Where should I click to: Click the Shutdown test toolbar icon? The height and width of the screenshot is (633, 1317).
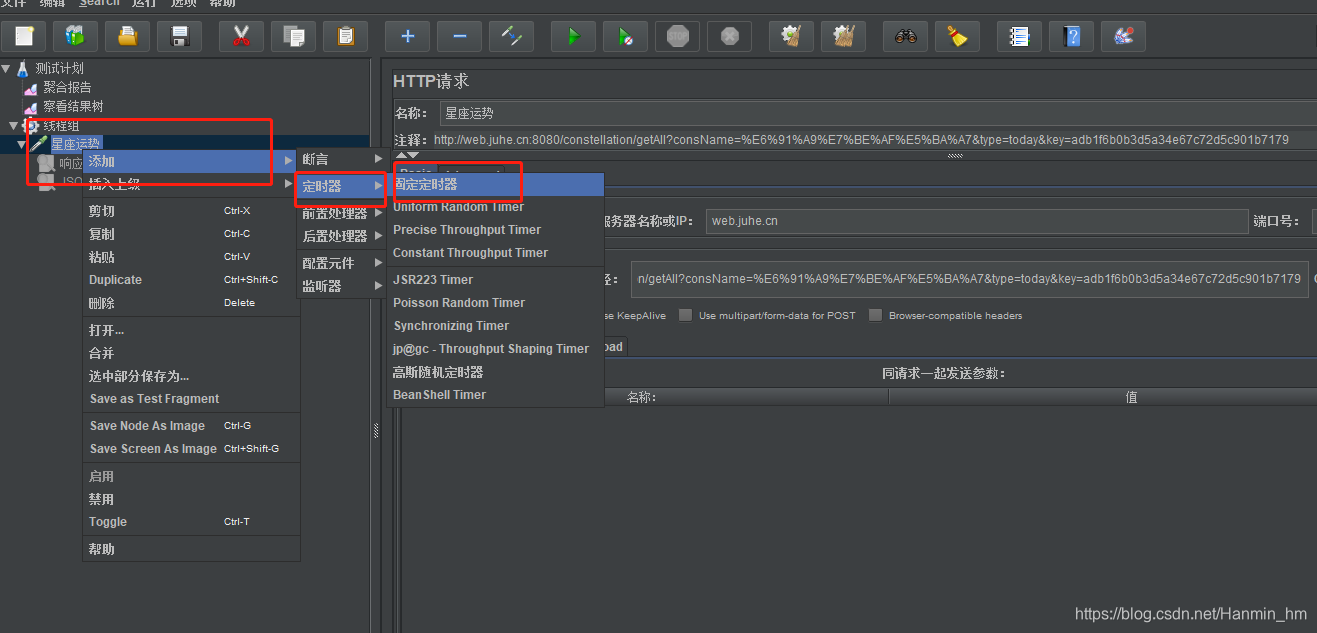click(x=729, y=37)
